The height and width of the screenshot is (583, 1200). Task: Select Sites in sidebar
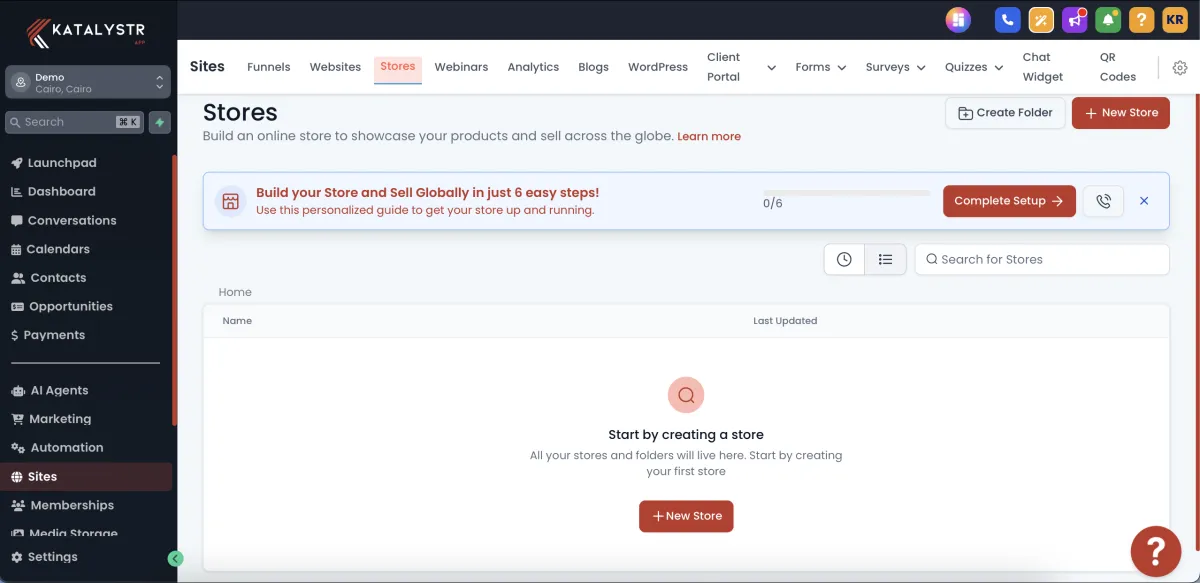(x=86, y=477)
